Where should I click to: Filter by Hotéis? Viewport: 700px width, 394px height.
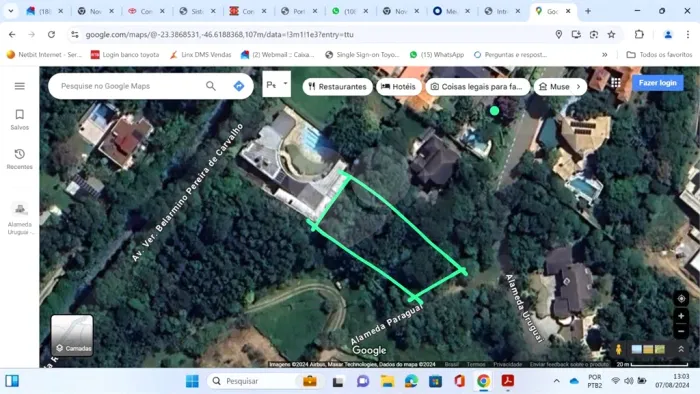click(399, 87)
